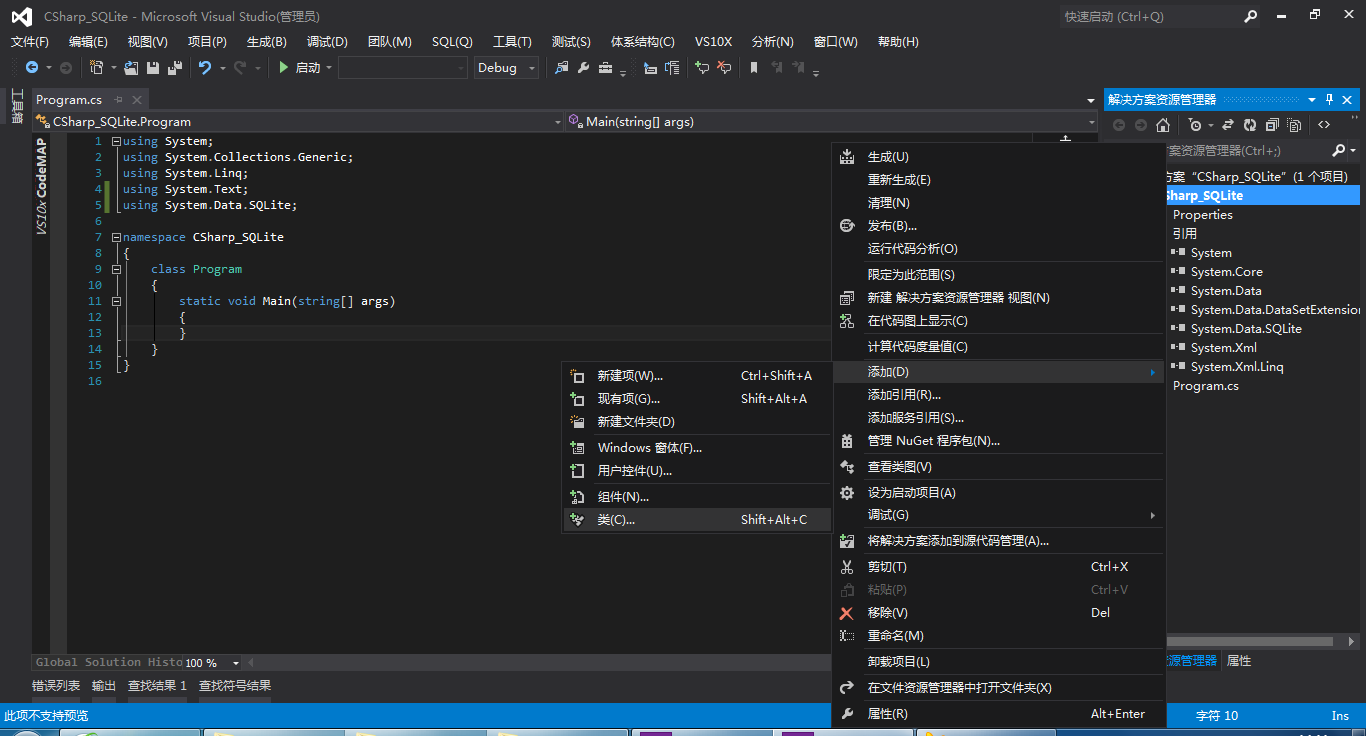Switch to the 输出 panel tab

103,685
